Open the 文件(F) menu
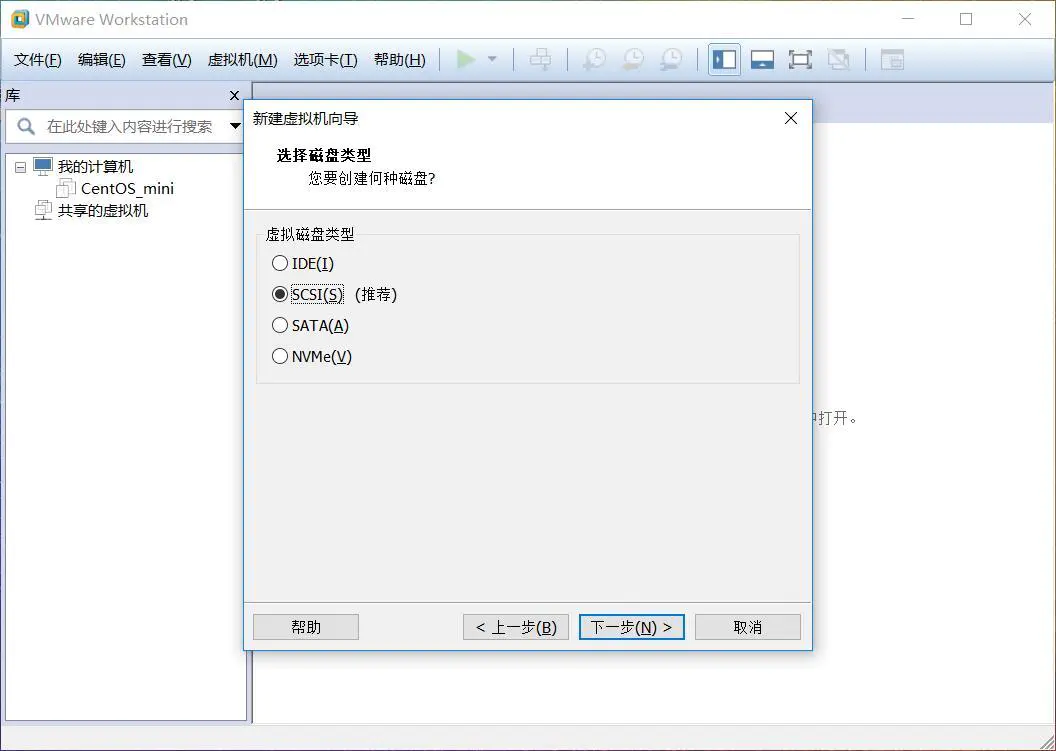 pyautogui.click(x=38, y=59)
